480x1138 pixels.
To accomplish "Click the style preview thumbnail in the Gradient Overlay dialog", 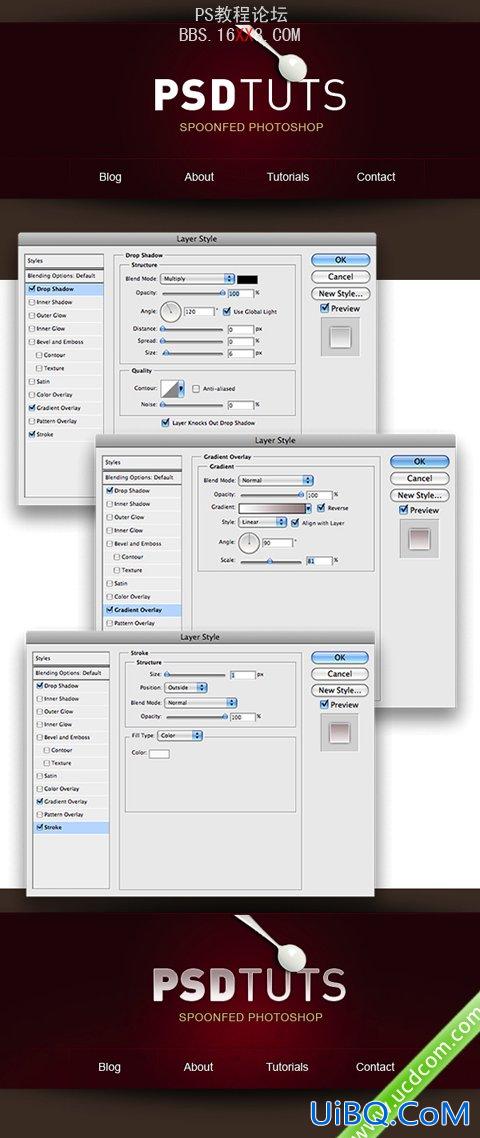I will tap(419, 538).
